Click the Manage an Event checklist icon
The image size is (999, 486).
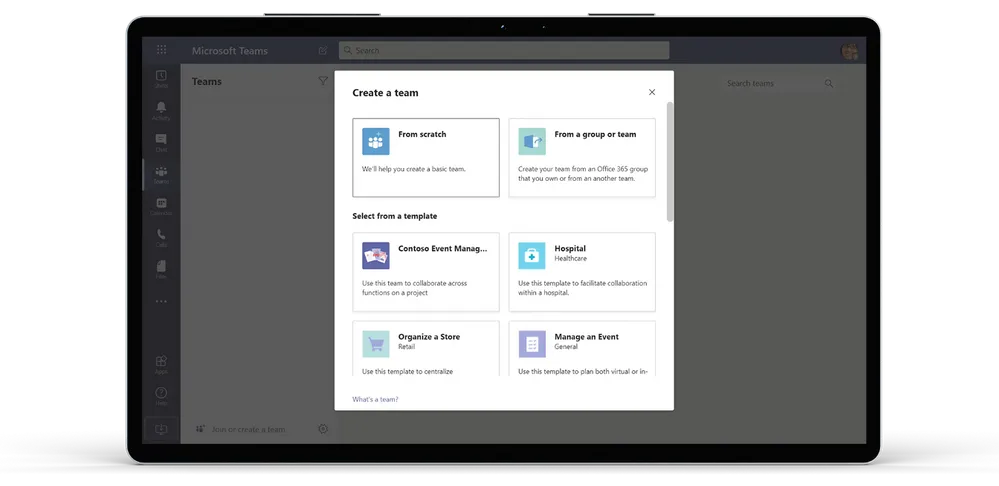tap(532, 344)
